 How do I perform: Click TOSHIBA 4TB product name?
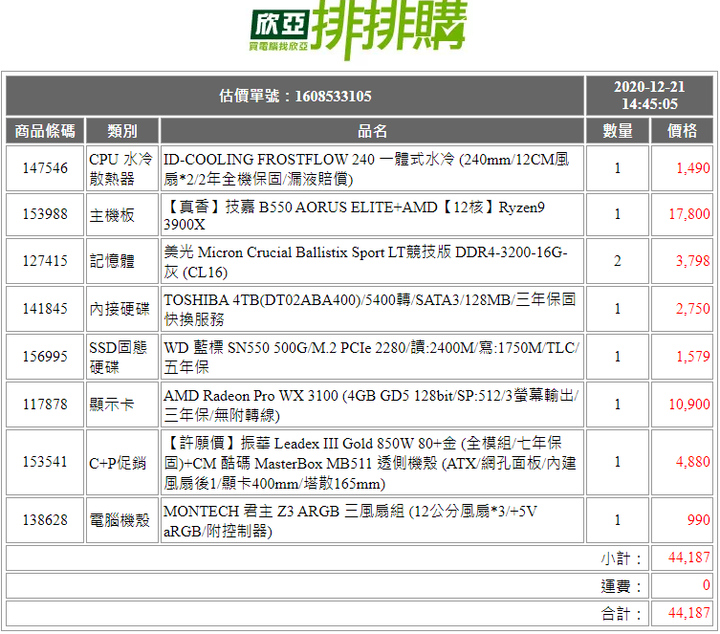[x=372, y=309]
